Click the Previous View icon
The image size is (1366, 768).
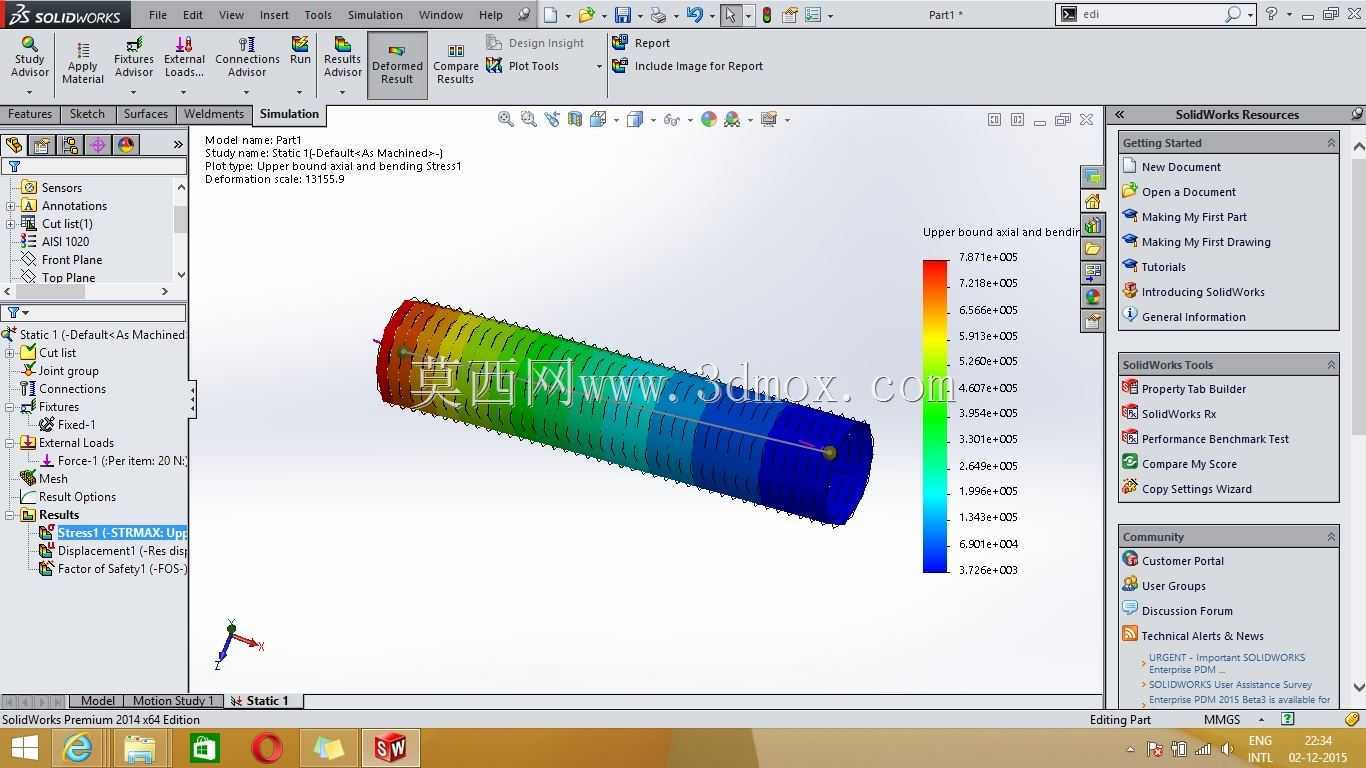(x=552, y=119)
